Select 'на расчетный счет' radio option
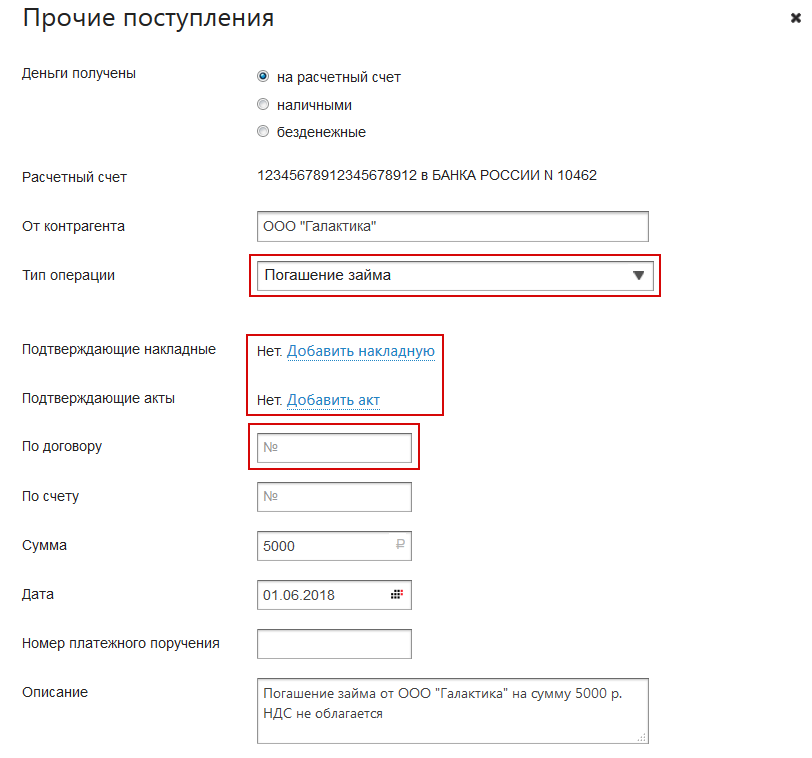Screen dimensions: 812x758 click(x=263, y=76)
